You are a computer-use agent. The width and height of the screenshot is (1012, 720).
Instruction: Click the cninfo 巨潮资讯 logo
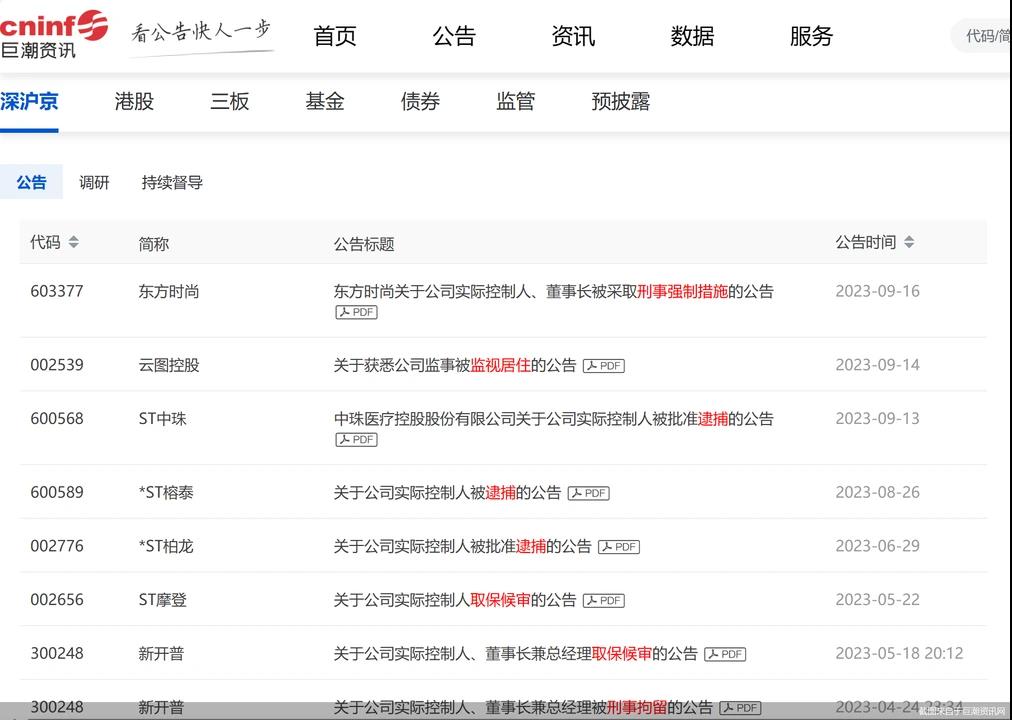[54, 34]
